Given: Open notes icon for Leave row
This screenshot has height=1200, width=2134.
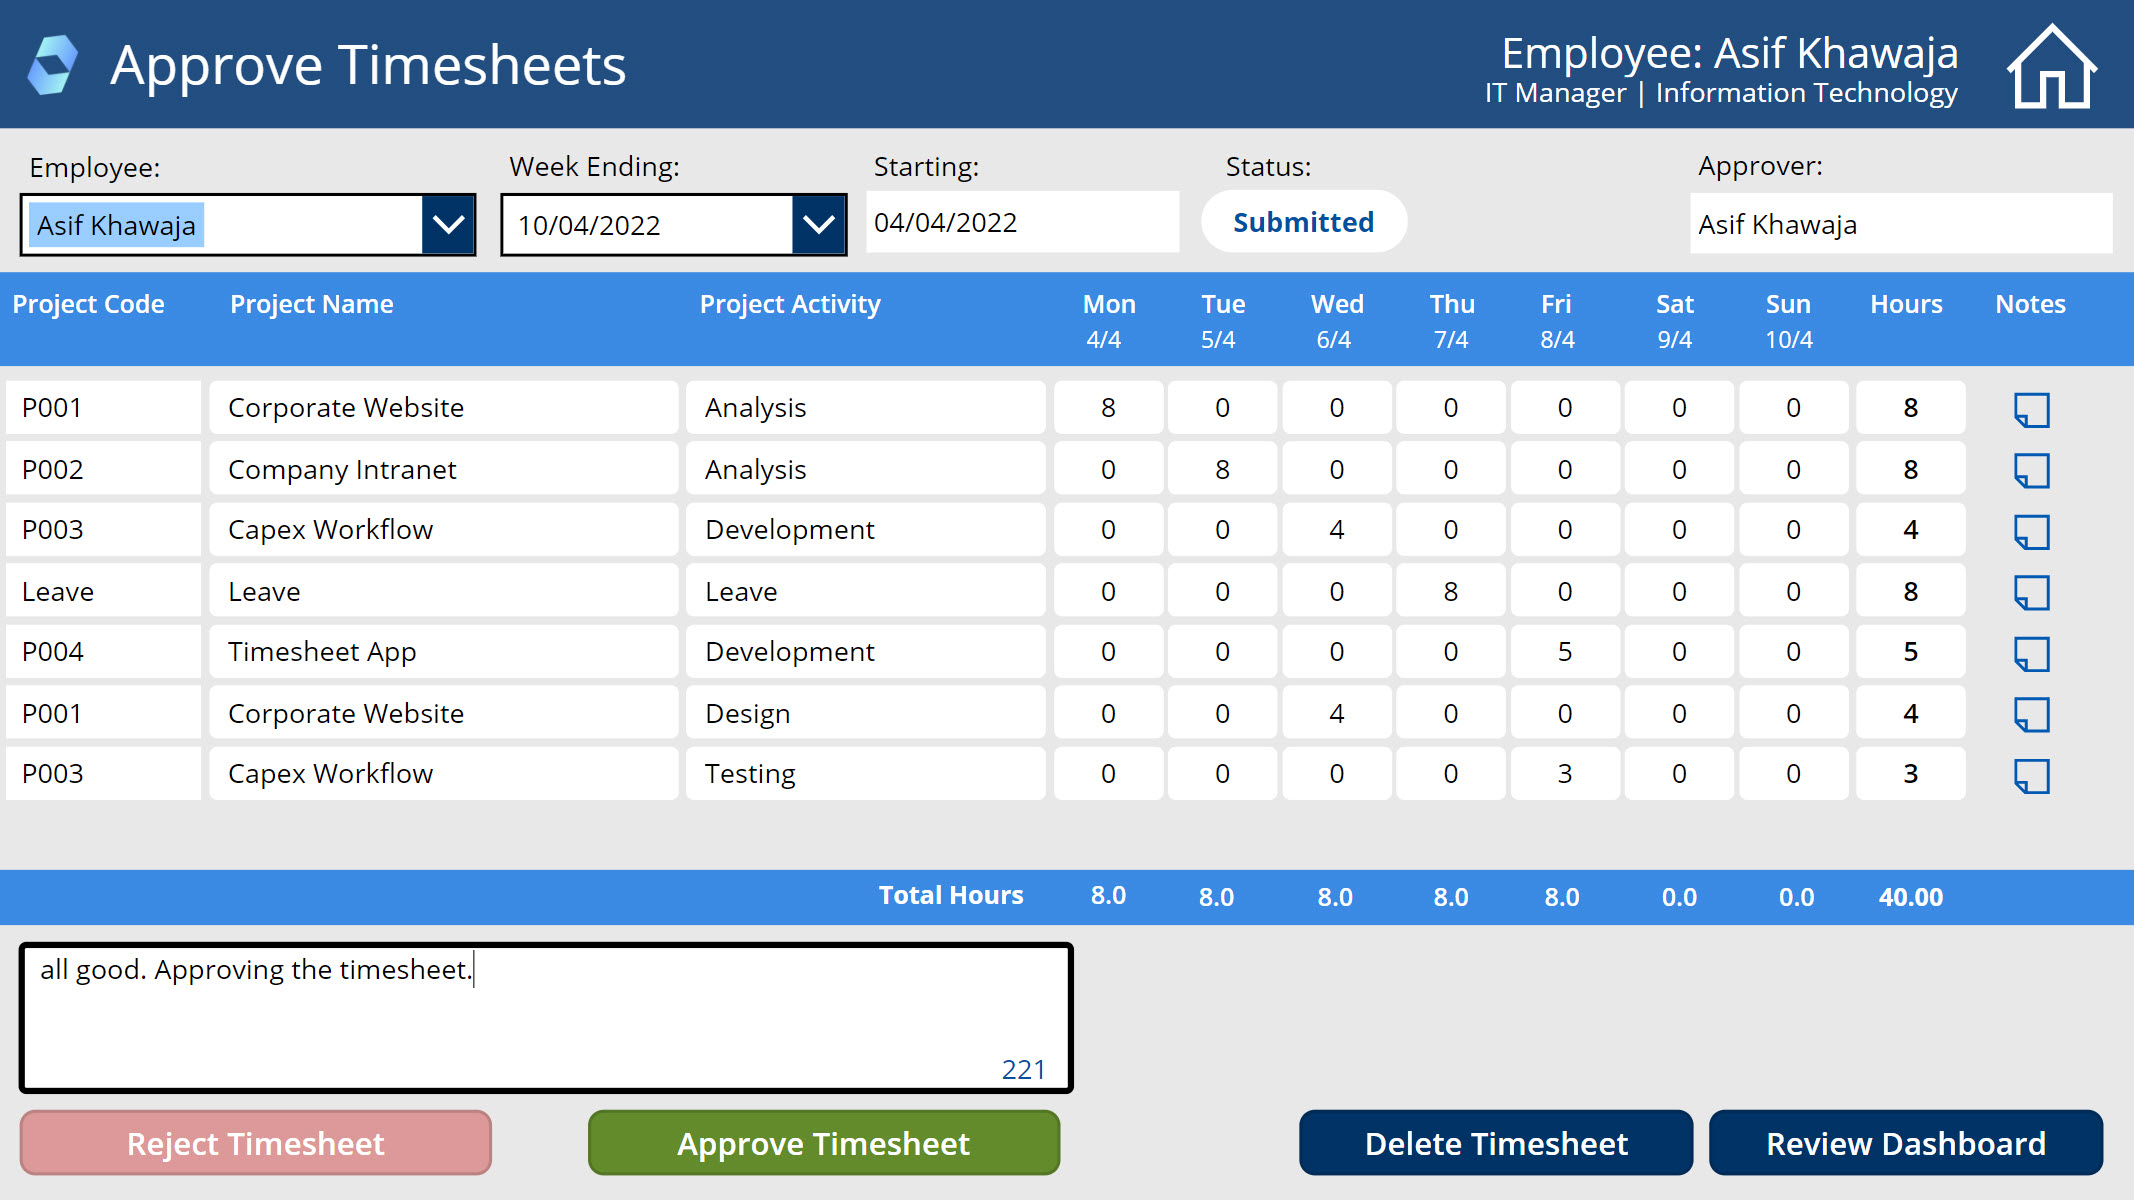Looking at the screenshot, I should (x=2031, y=592).
